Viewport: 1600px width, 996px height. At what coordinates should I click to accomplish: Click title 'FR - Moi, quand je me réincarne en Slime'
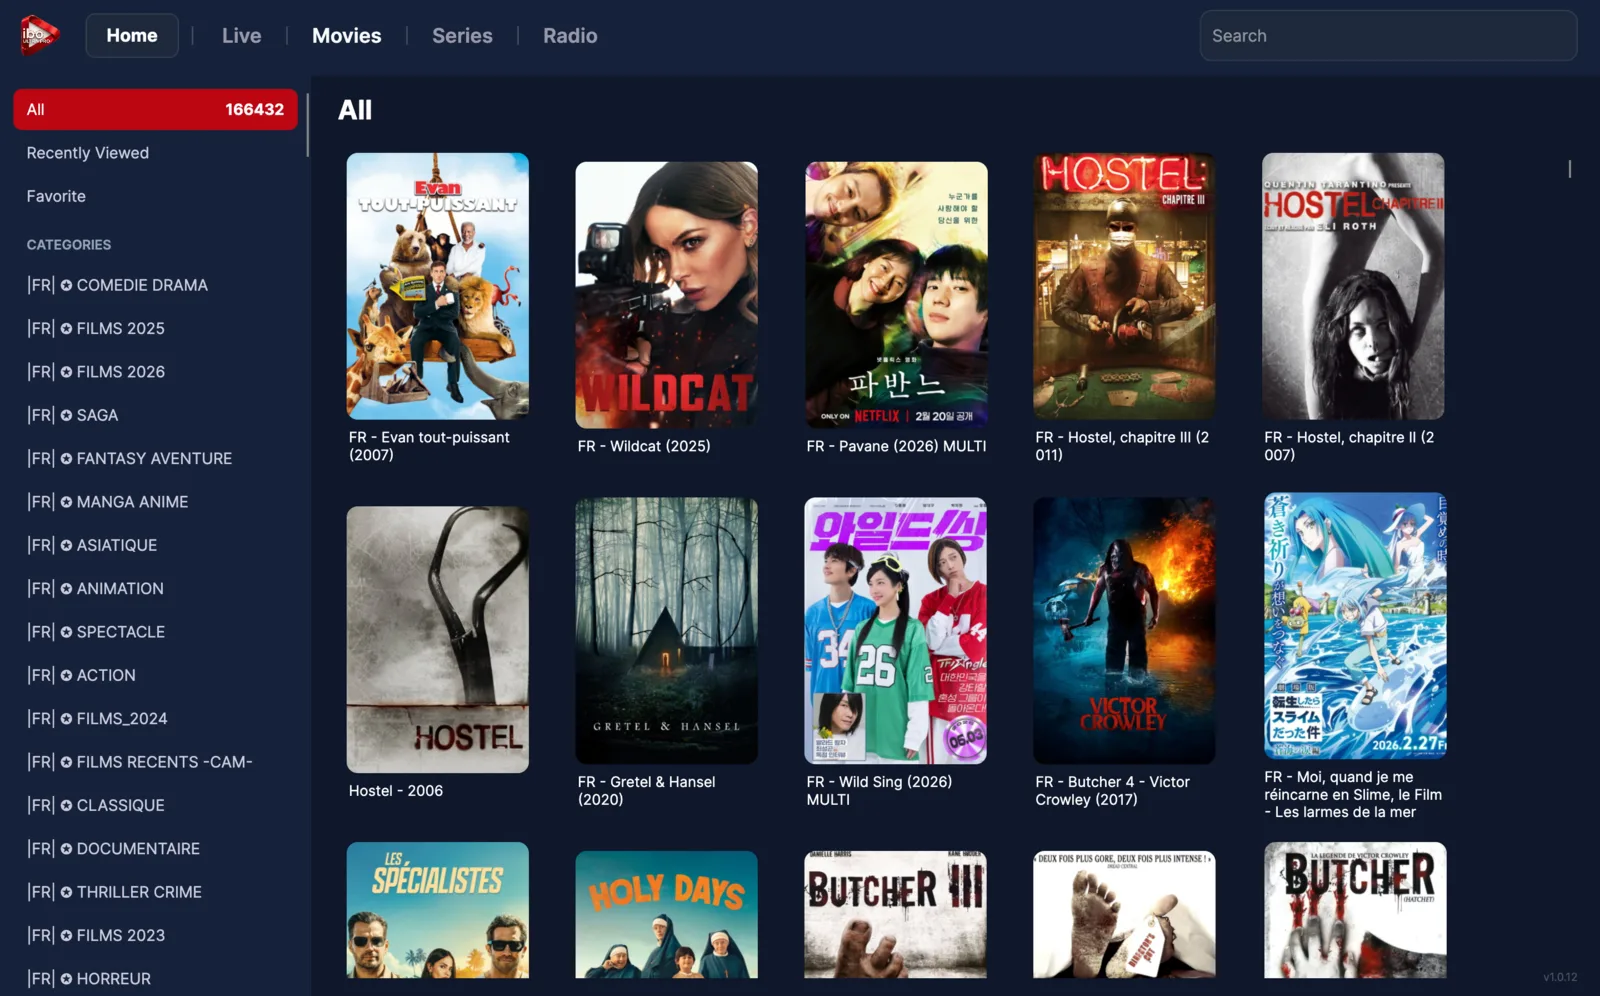pyautogui.click(x=1353, y=795)
